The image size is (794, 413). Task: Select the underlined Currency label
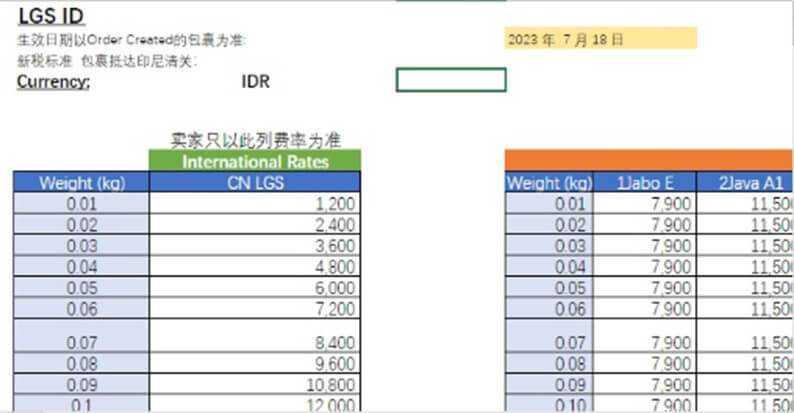(x=54, y=82)
